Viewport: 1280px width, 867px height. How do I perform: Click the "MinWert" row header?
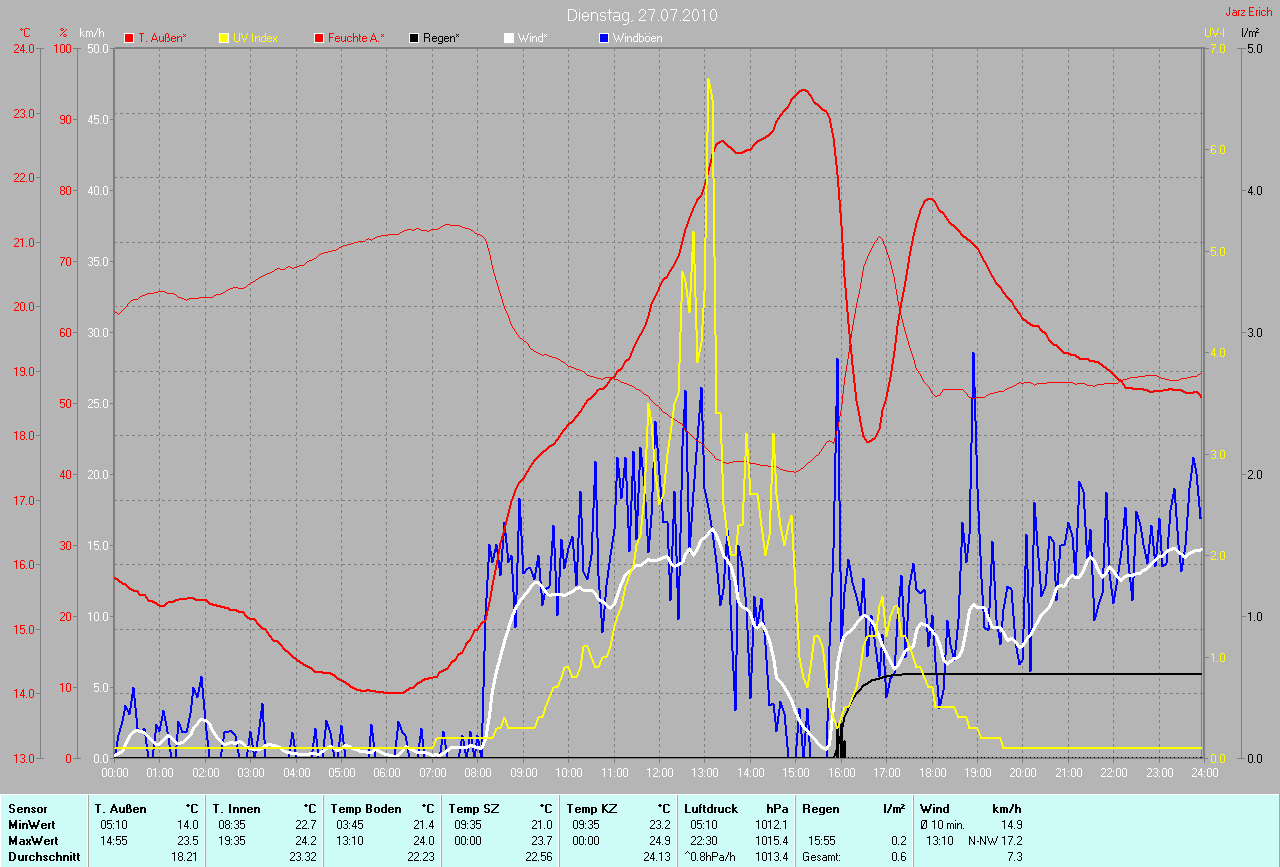coord(31,825)
